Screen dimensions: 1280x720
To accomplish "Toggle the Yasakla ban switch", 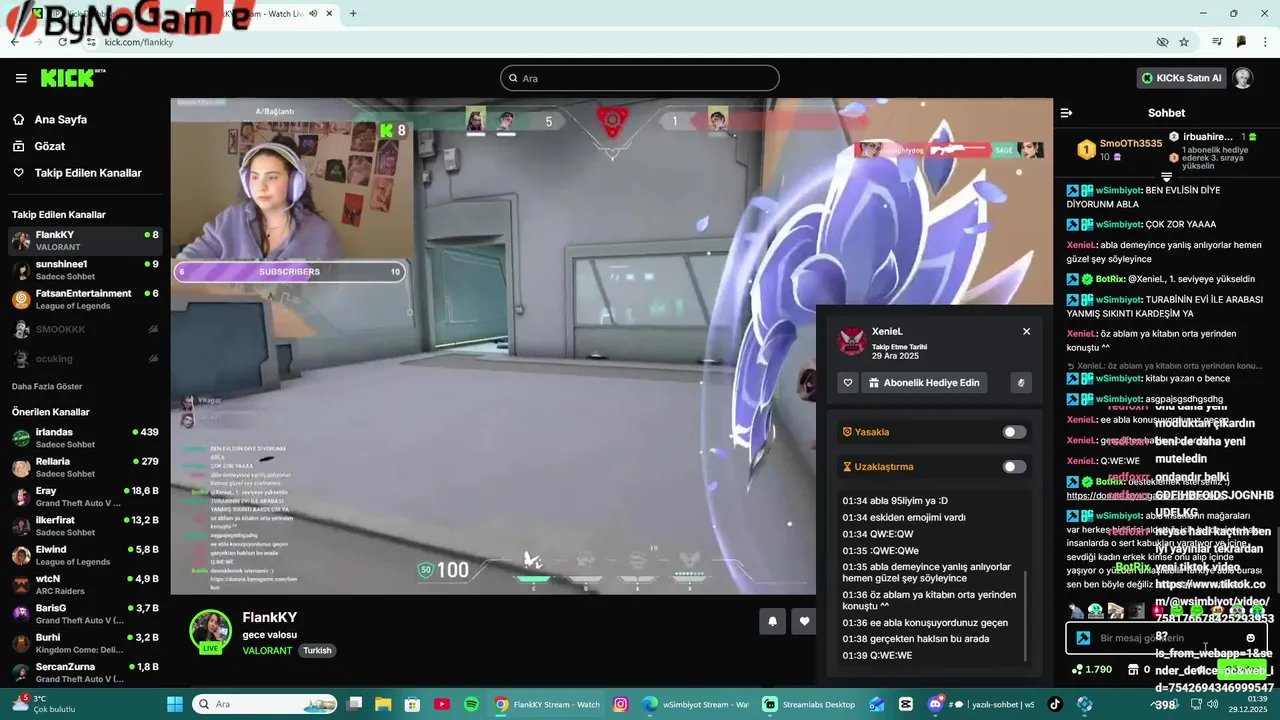I will (x=1014, y=432).
